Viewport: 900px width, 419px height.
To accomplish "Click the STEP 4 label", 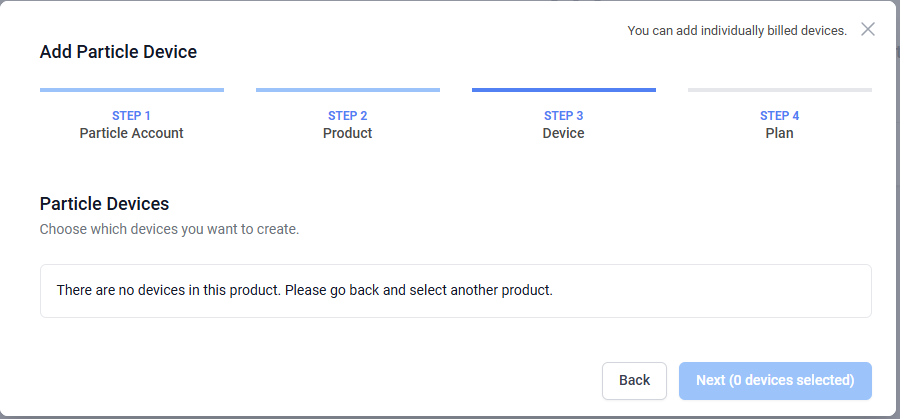I will [779, 116].
